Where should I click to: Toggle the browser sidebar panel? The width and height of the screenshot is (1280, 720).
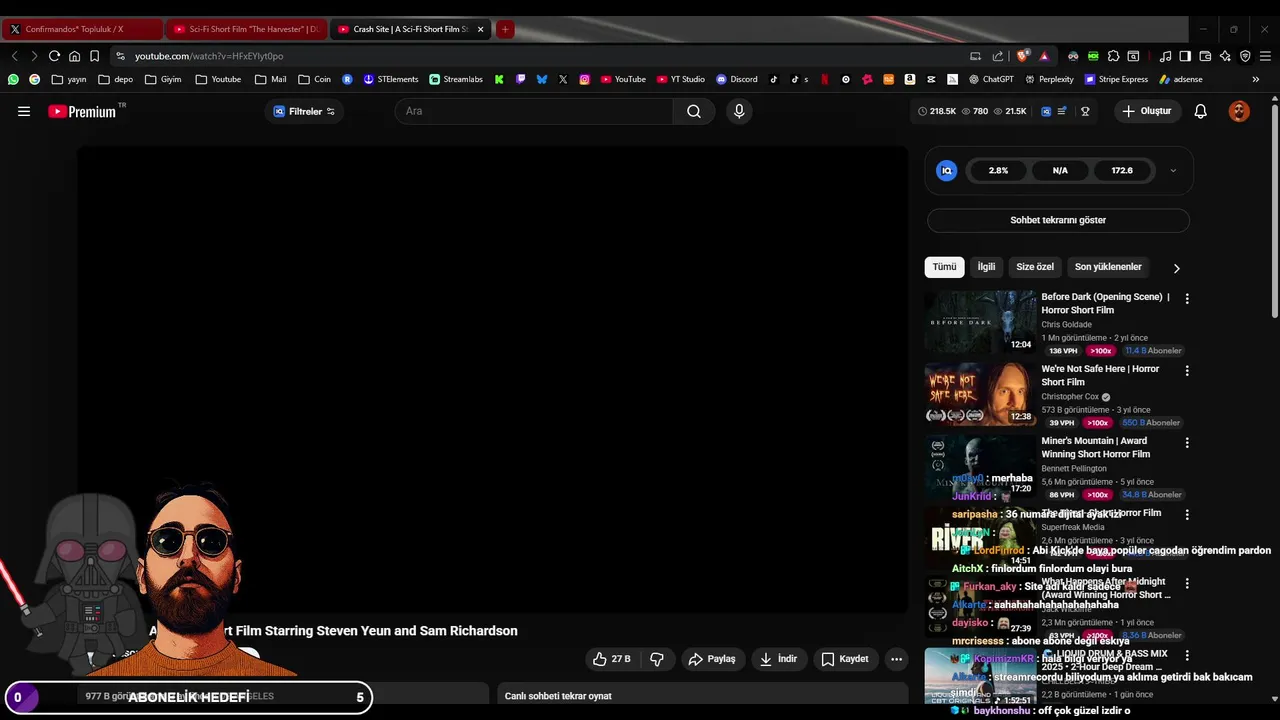(x=1185, y=56)
